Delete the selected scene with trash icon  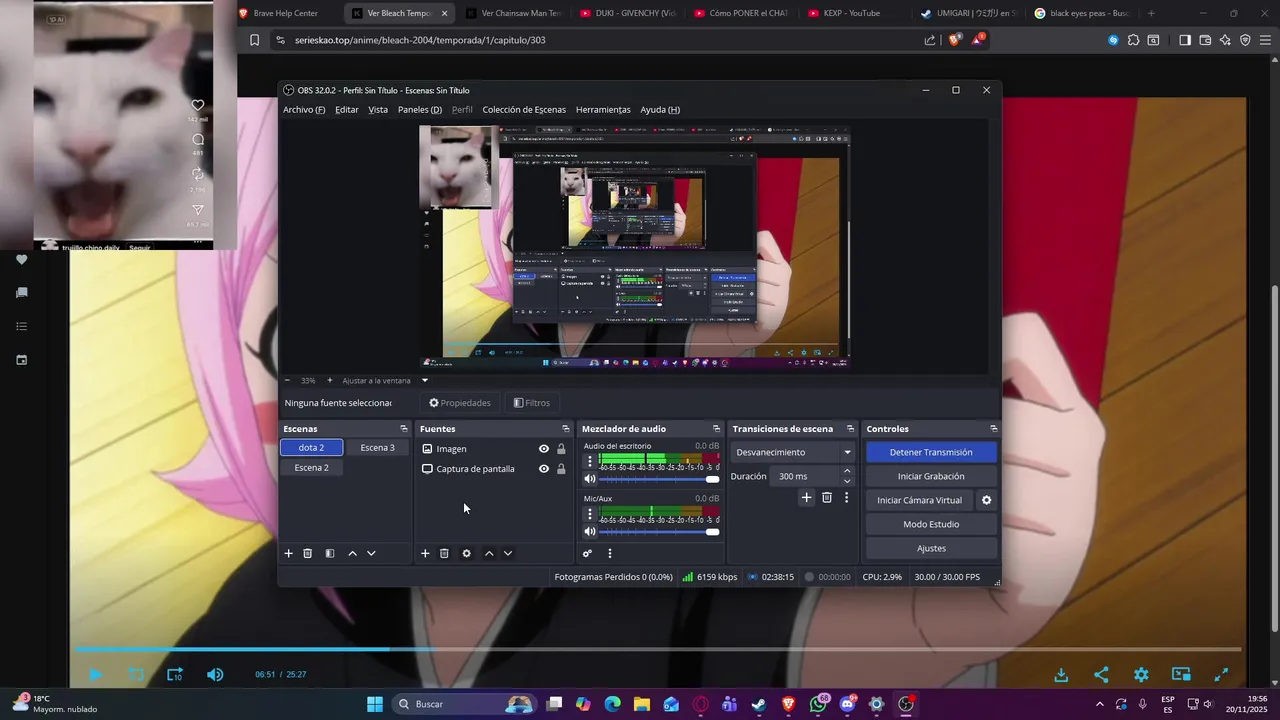308,553
